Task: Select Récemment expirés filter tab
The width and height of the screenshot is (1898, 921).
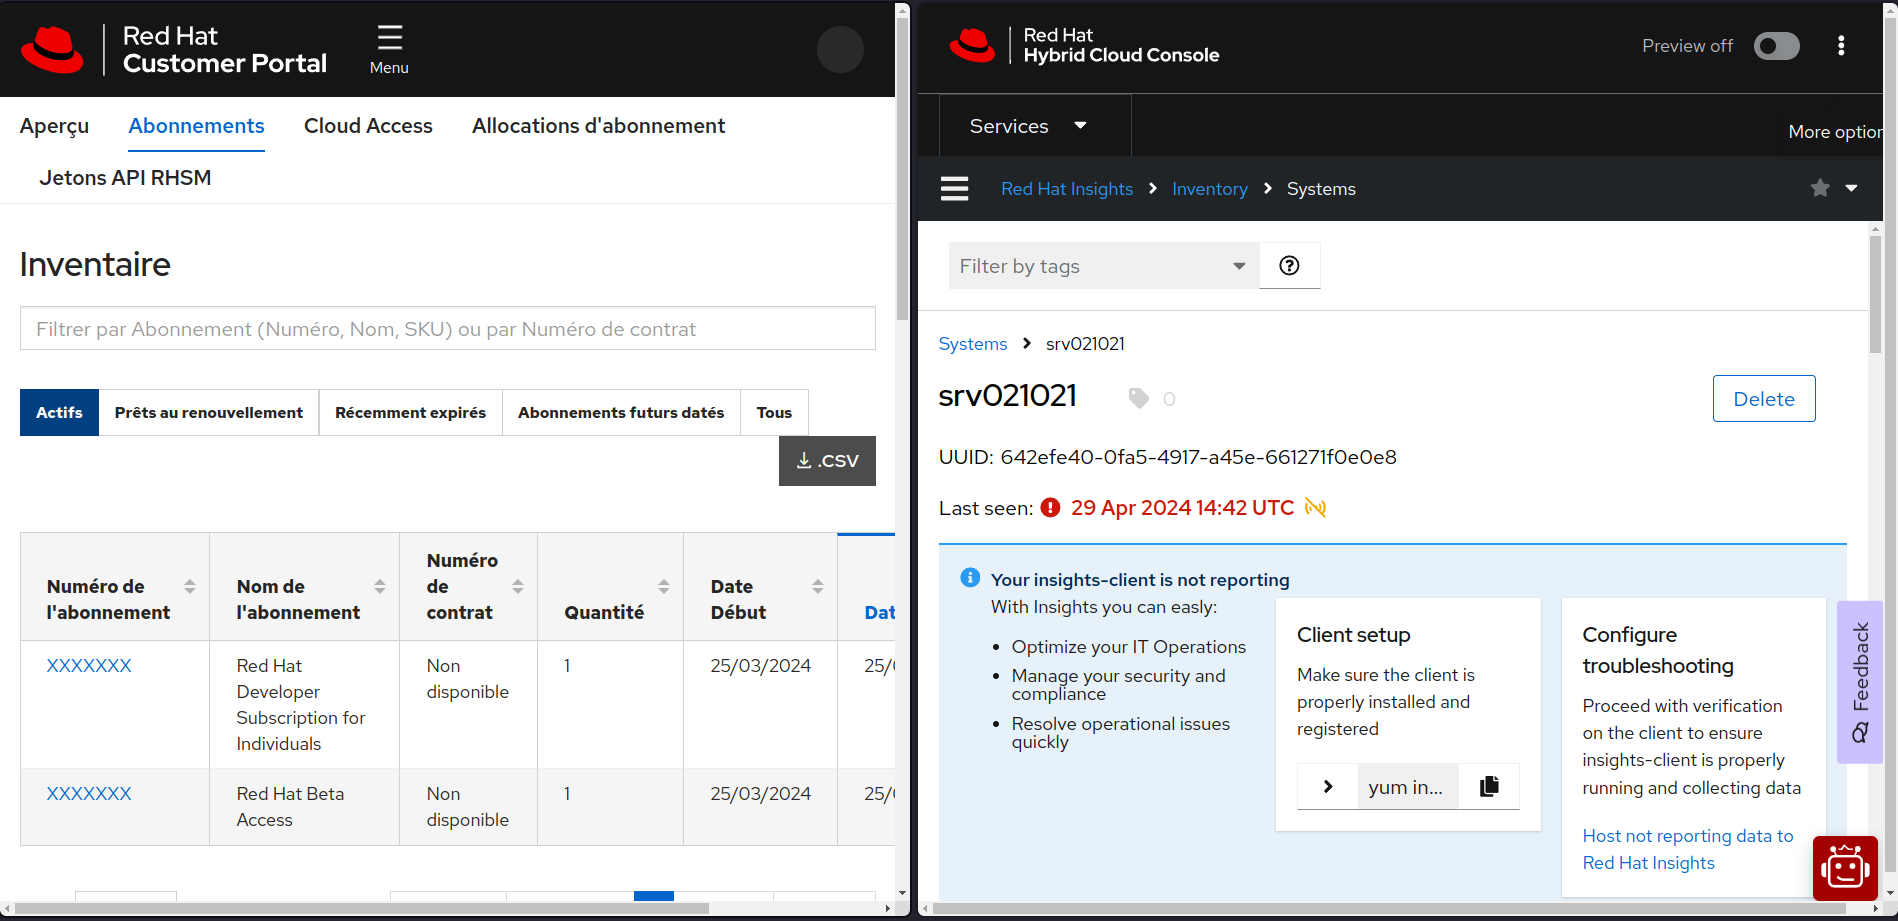Action: click(x=410, y=412)
